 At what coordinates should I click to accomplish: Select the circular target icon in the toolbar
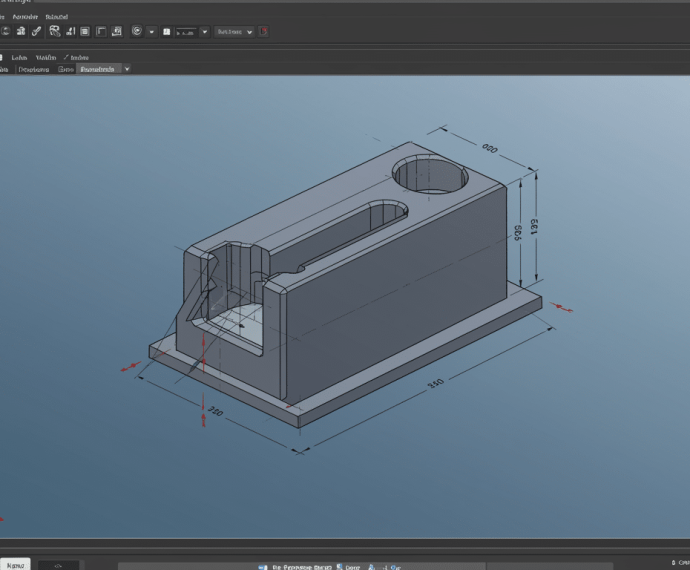(137, 31)
